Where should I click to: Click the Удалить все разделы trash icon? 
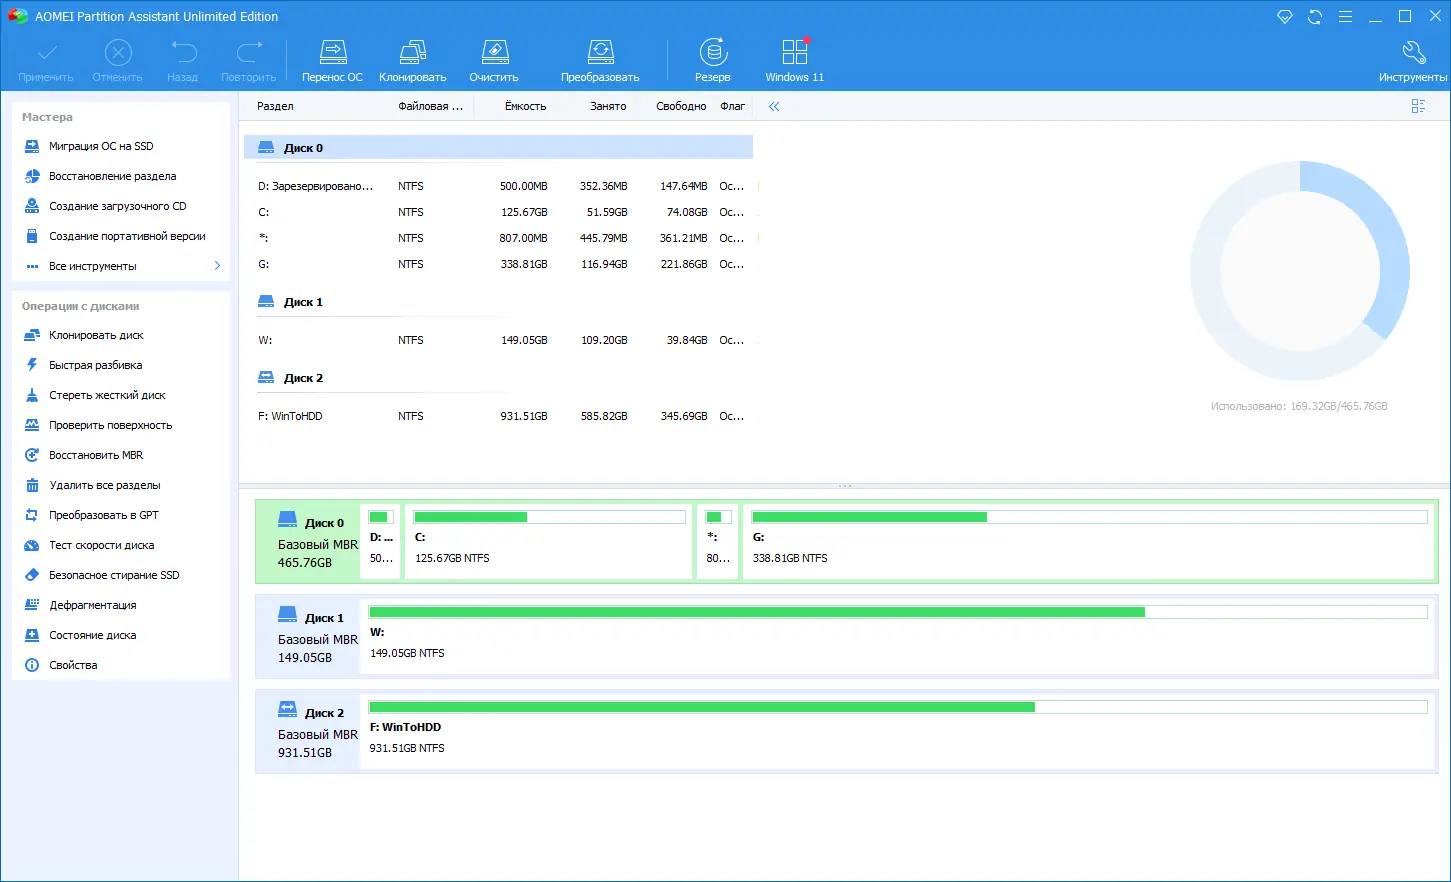[x=32, y=485]
